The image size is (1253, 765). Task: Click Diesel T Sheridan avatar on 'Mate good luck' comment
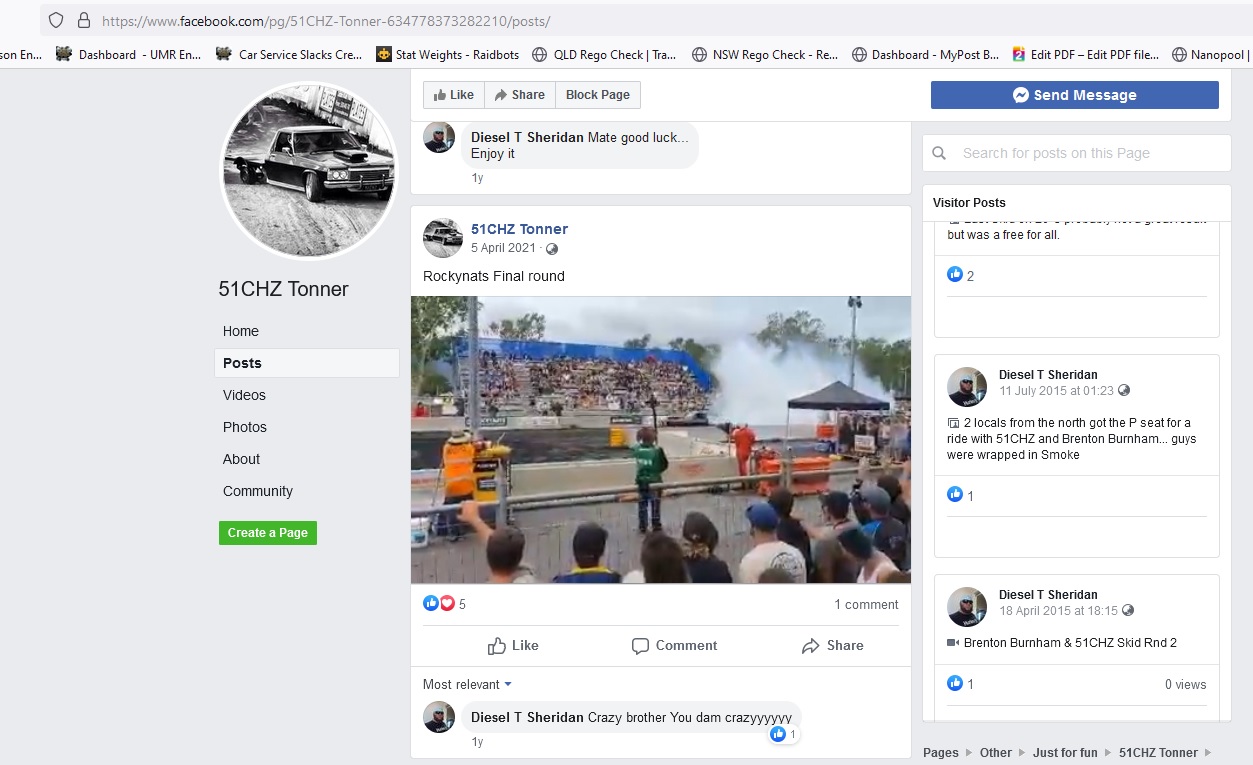click(440, 137)
